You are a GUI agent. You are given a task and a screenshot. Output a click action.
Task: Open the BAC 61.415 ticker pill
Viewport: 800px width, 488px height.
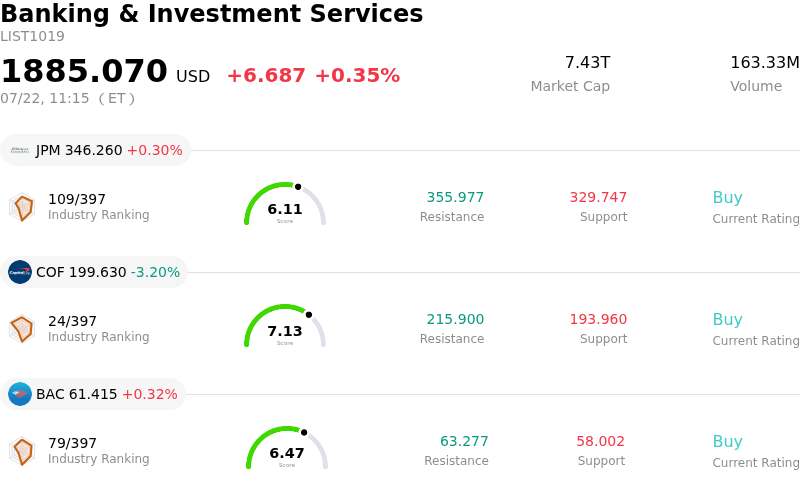pos(93,394)
